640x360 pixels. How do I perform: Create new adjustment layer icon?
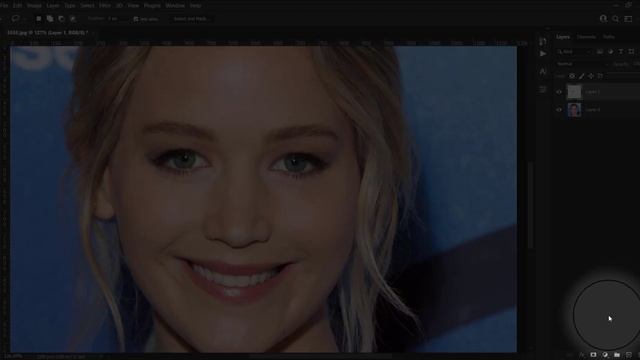(605, 355)
